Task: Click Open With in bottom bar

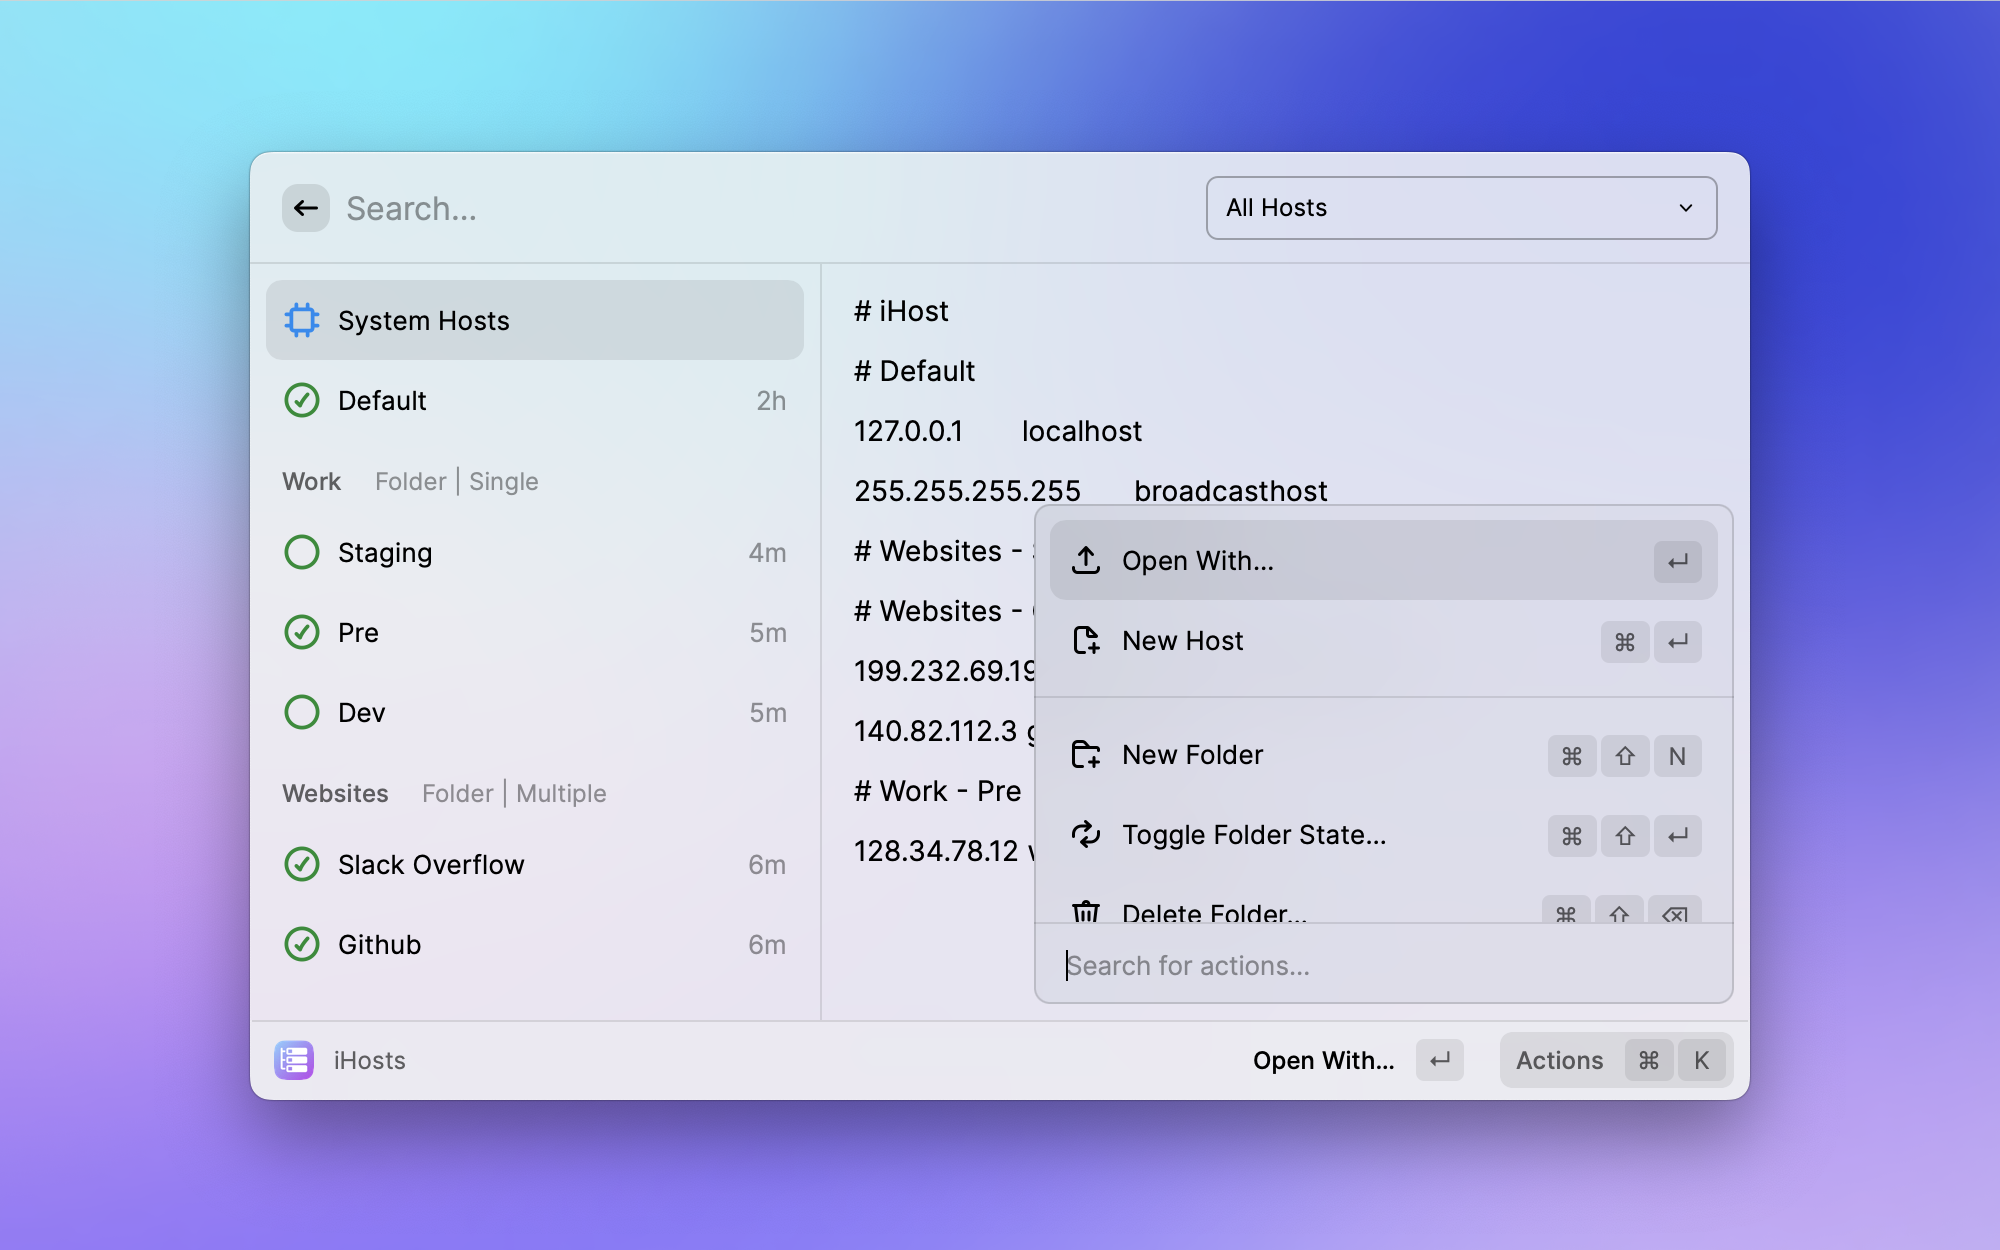Action: point(1323,1060)
